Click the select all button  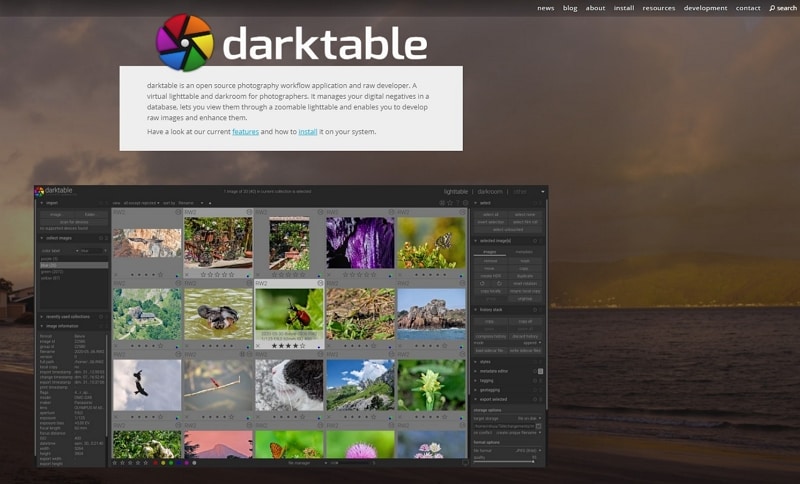[x=490, y=215]
